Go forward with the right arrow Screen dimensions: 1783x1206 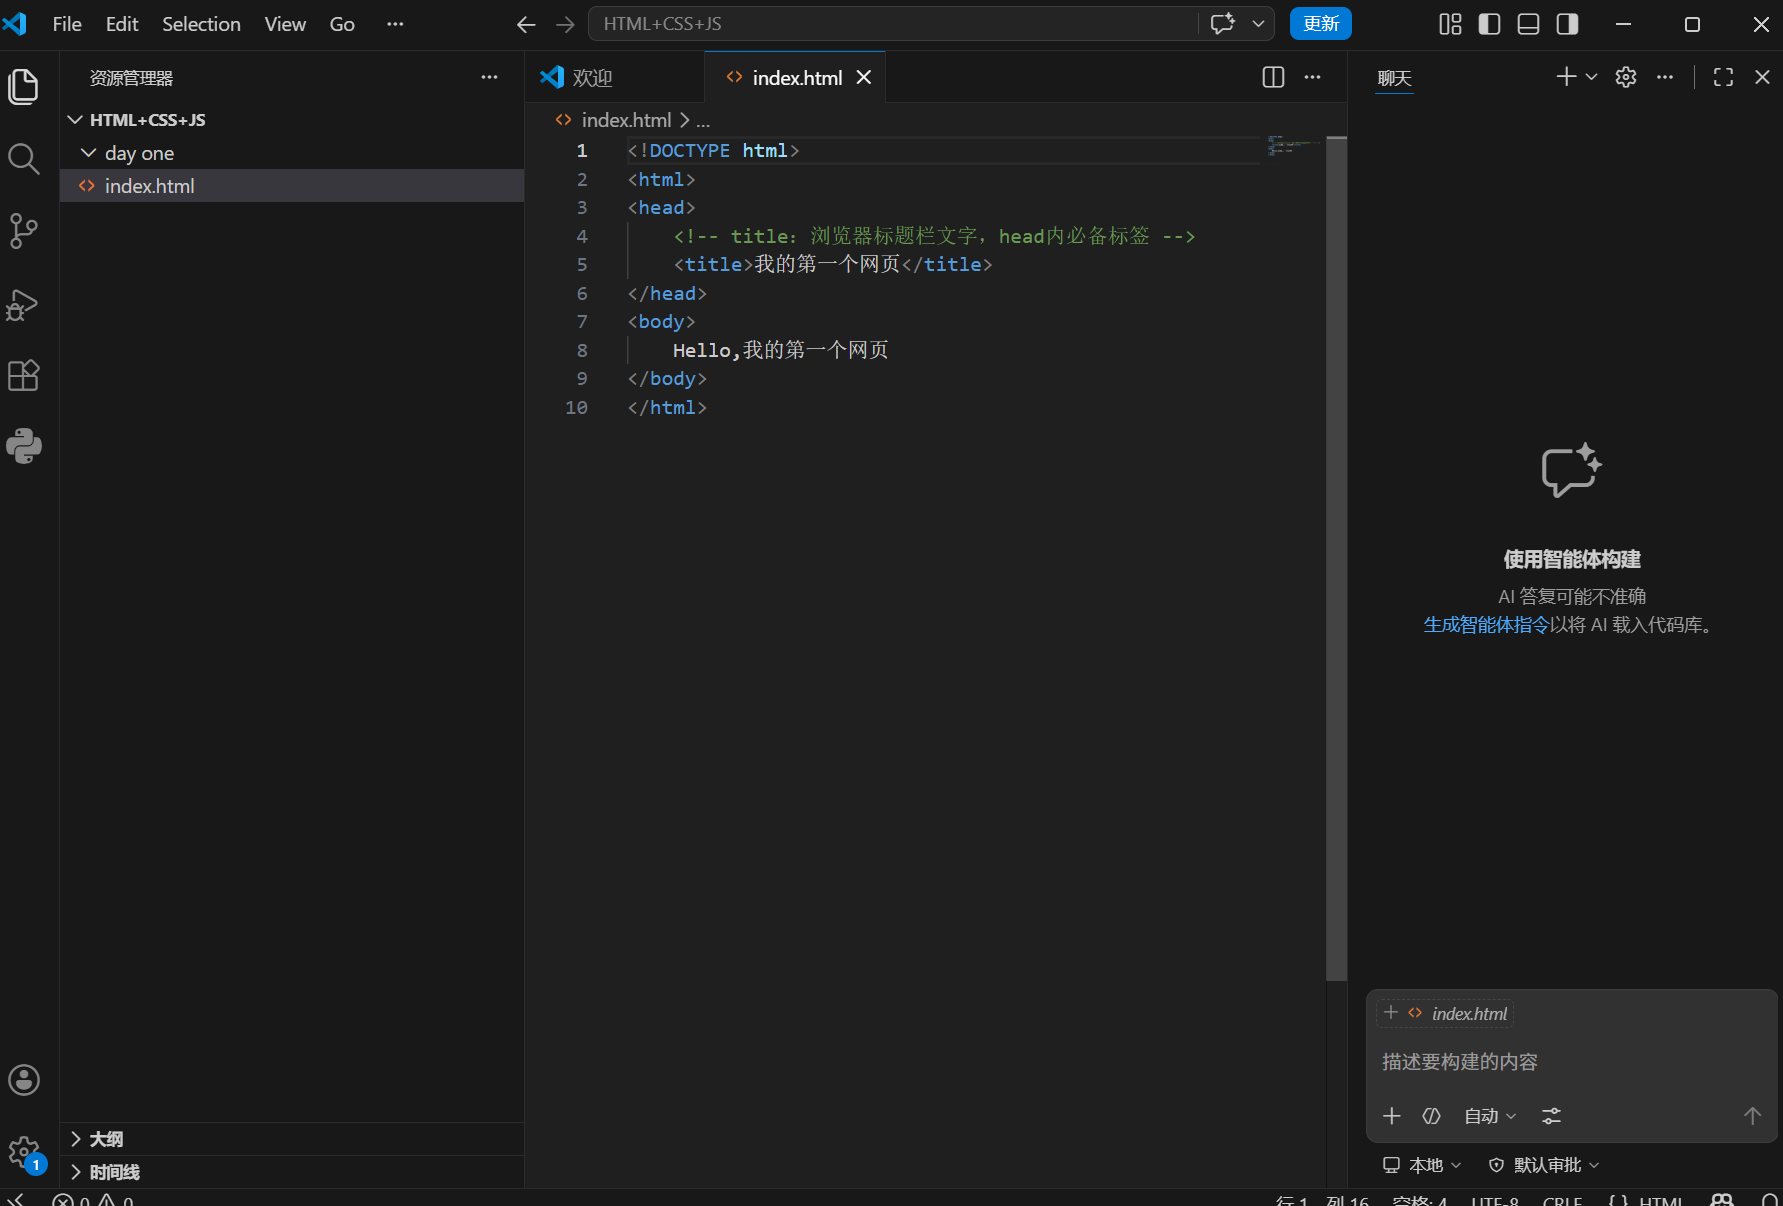pos(565,24)
